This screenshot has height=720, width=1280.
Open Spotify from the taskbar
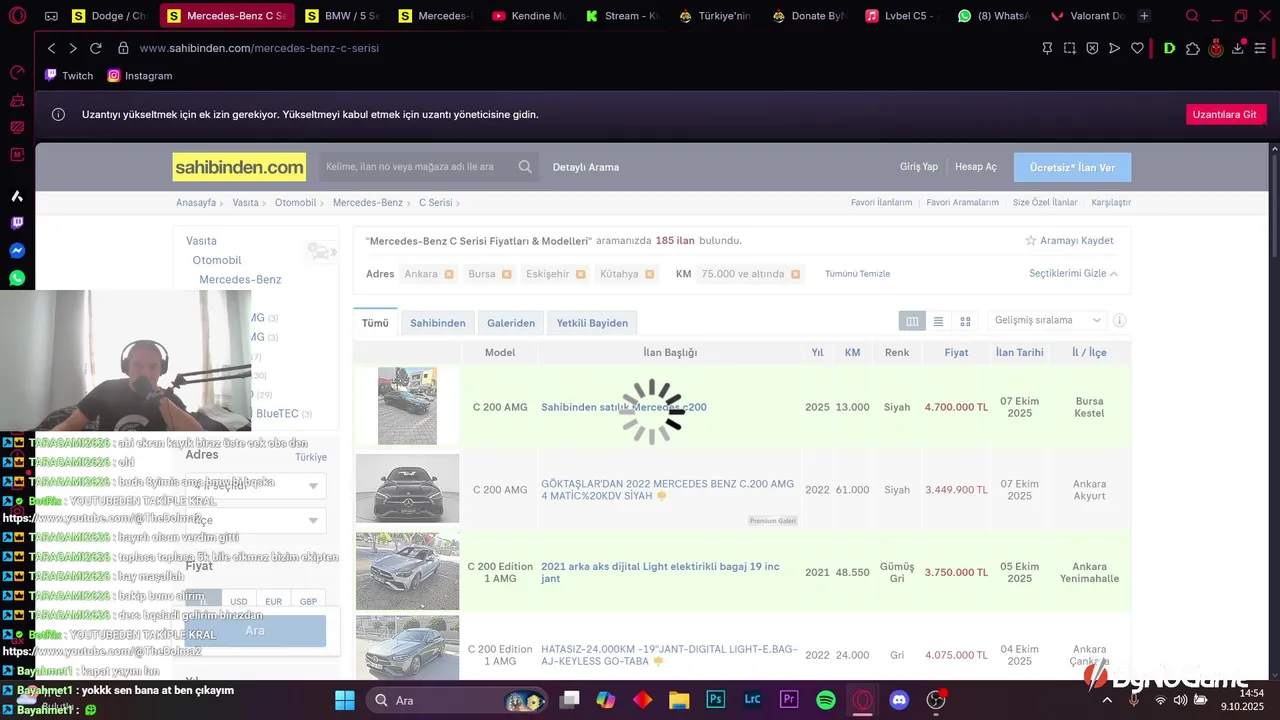pos(826,700)
